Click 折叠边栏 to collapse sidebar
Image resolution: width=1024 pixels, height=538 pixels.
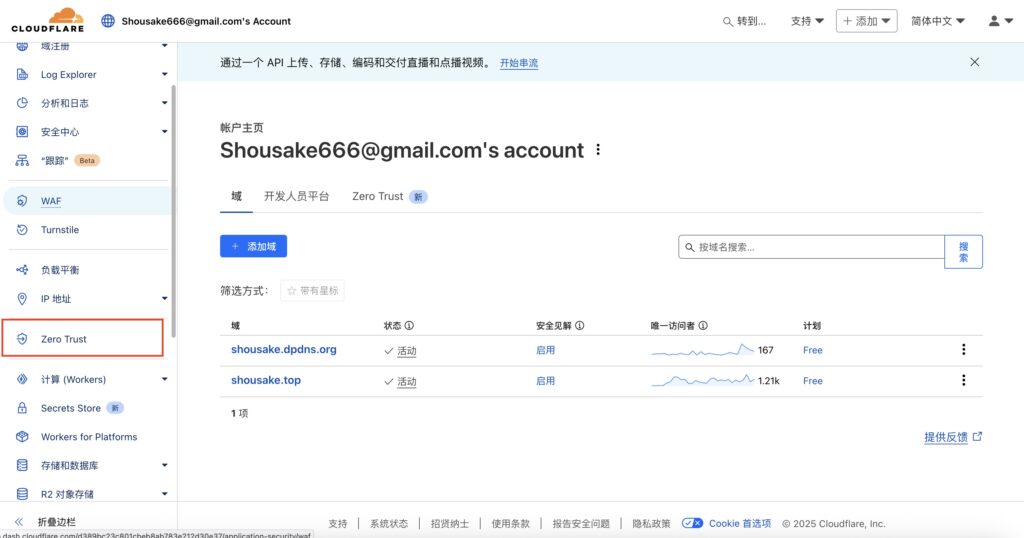56,522
